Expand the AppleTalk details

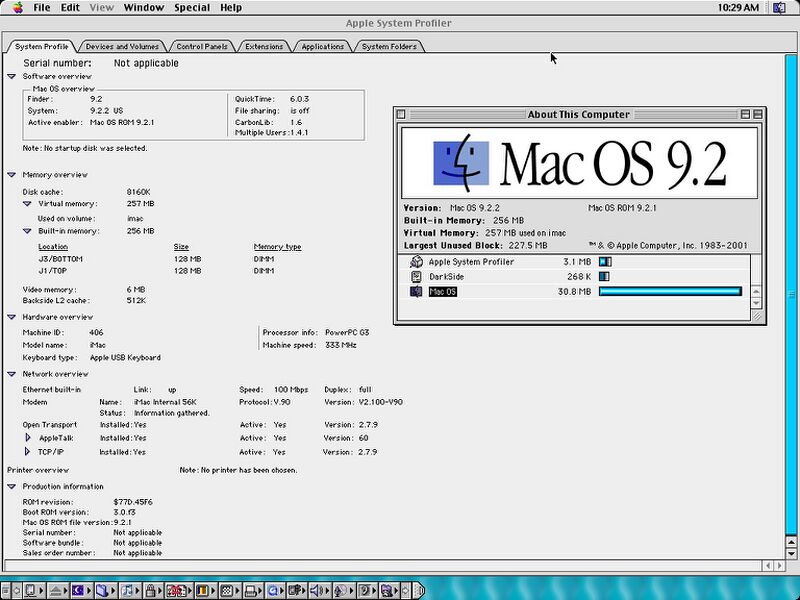coord(28,438)
